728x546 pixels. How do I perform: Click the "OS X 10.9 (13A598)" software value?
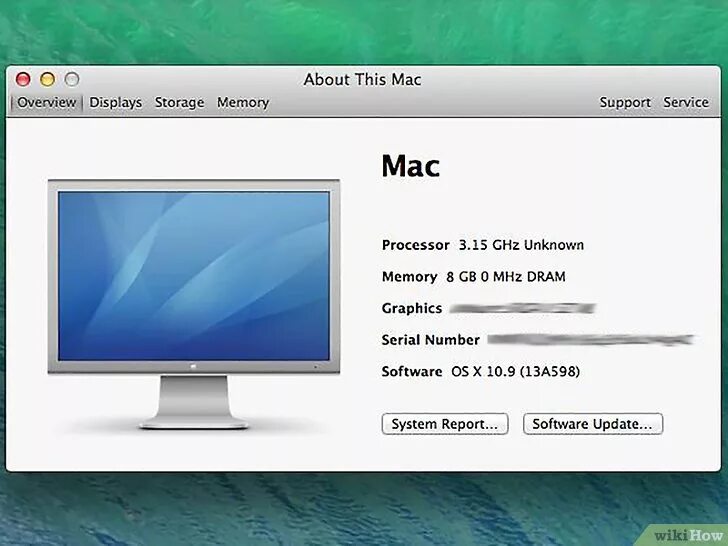(515, 371)
